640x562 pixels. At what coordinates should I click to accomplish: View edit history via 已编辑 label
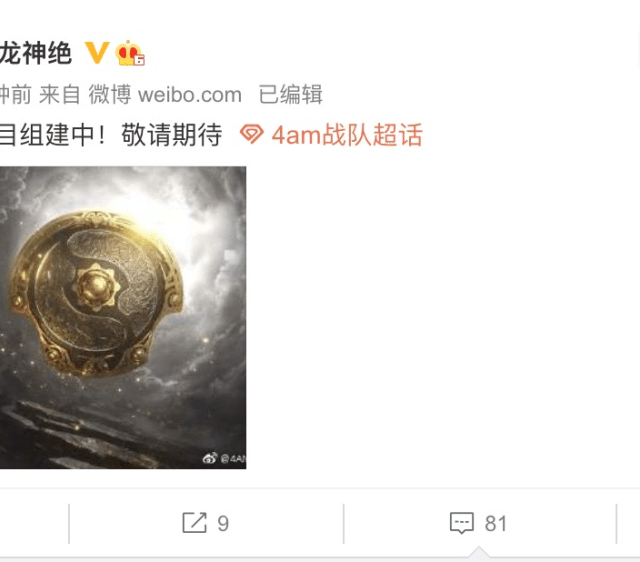click(x=290, y=95)
